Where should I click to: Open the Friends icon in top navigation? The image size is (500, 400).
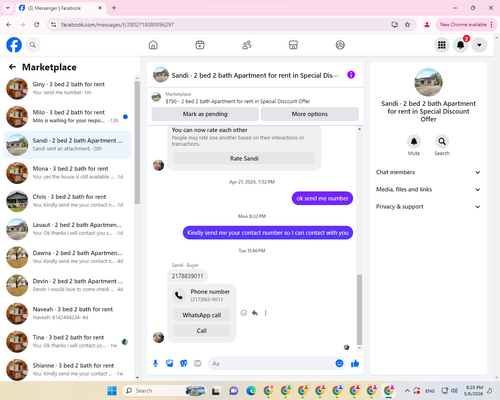coord(247,45)
